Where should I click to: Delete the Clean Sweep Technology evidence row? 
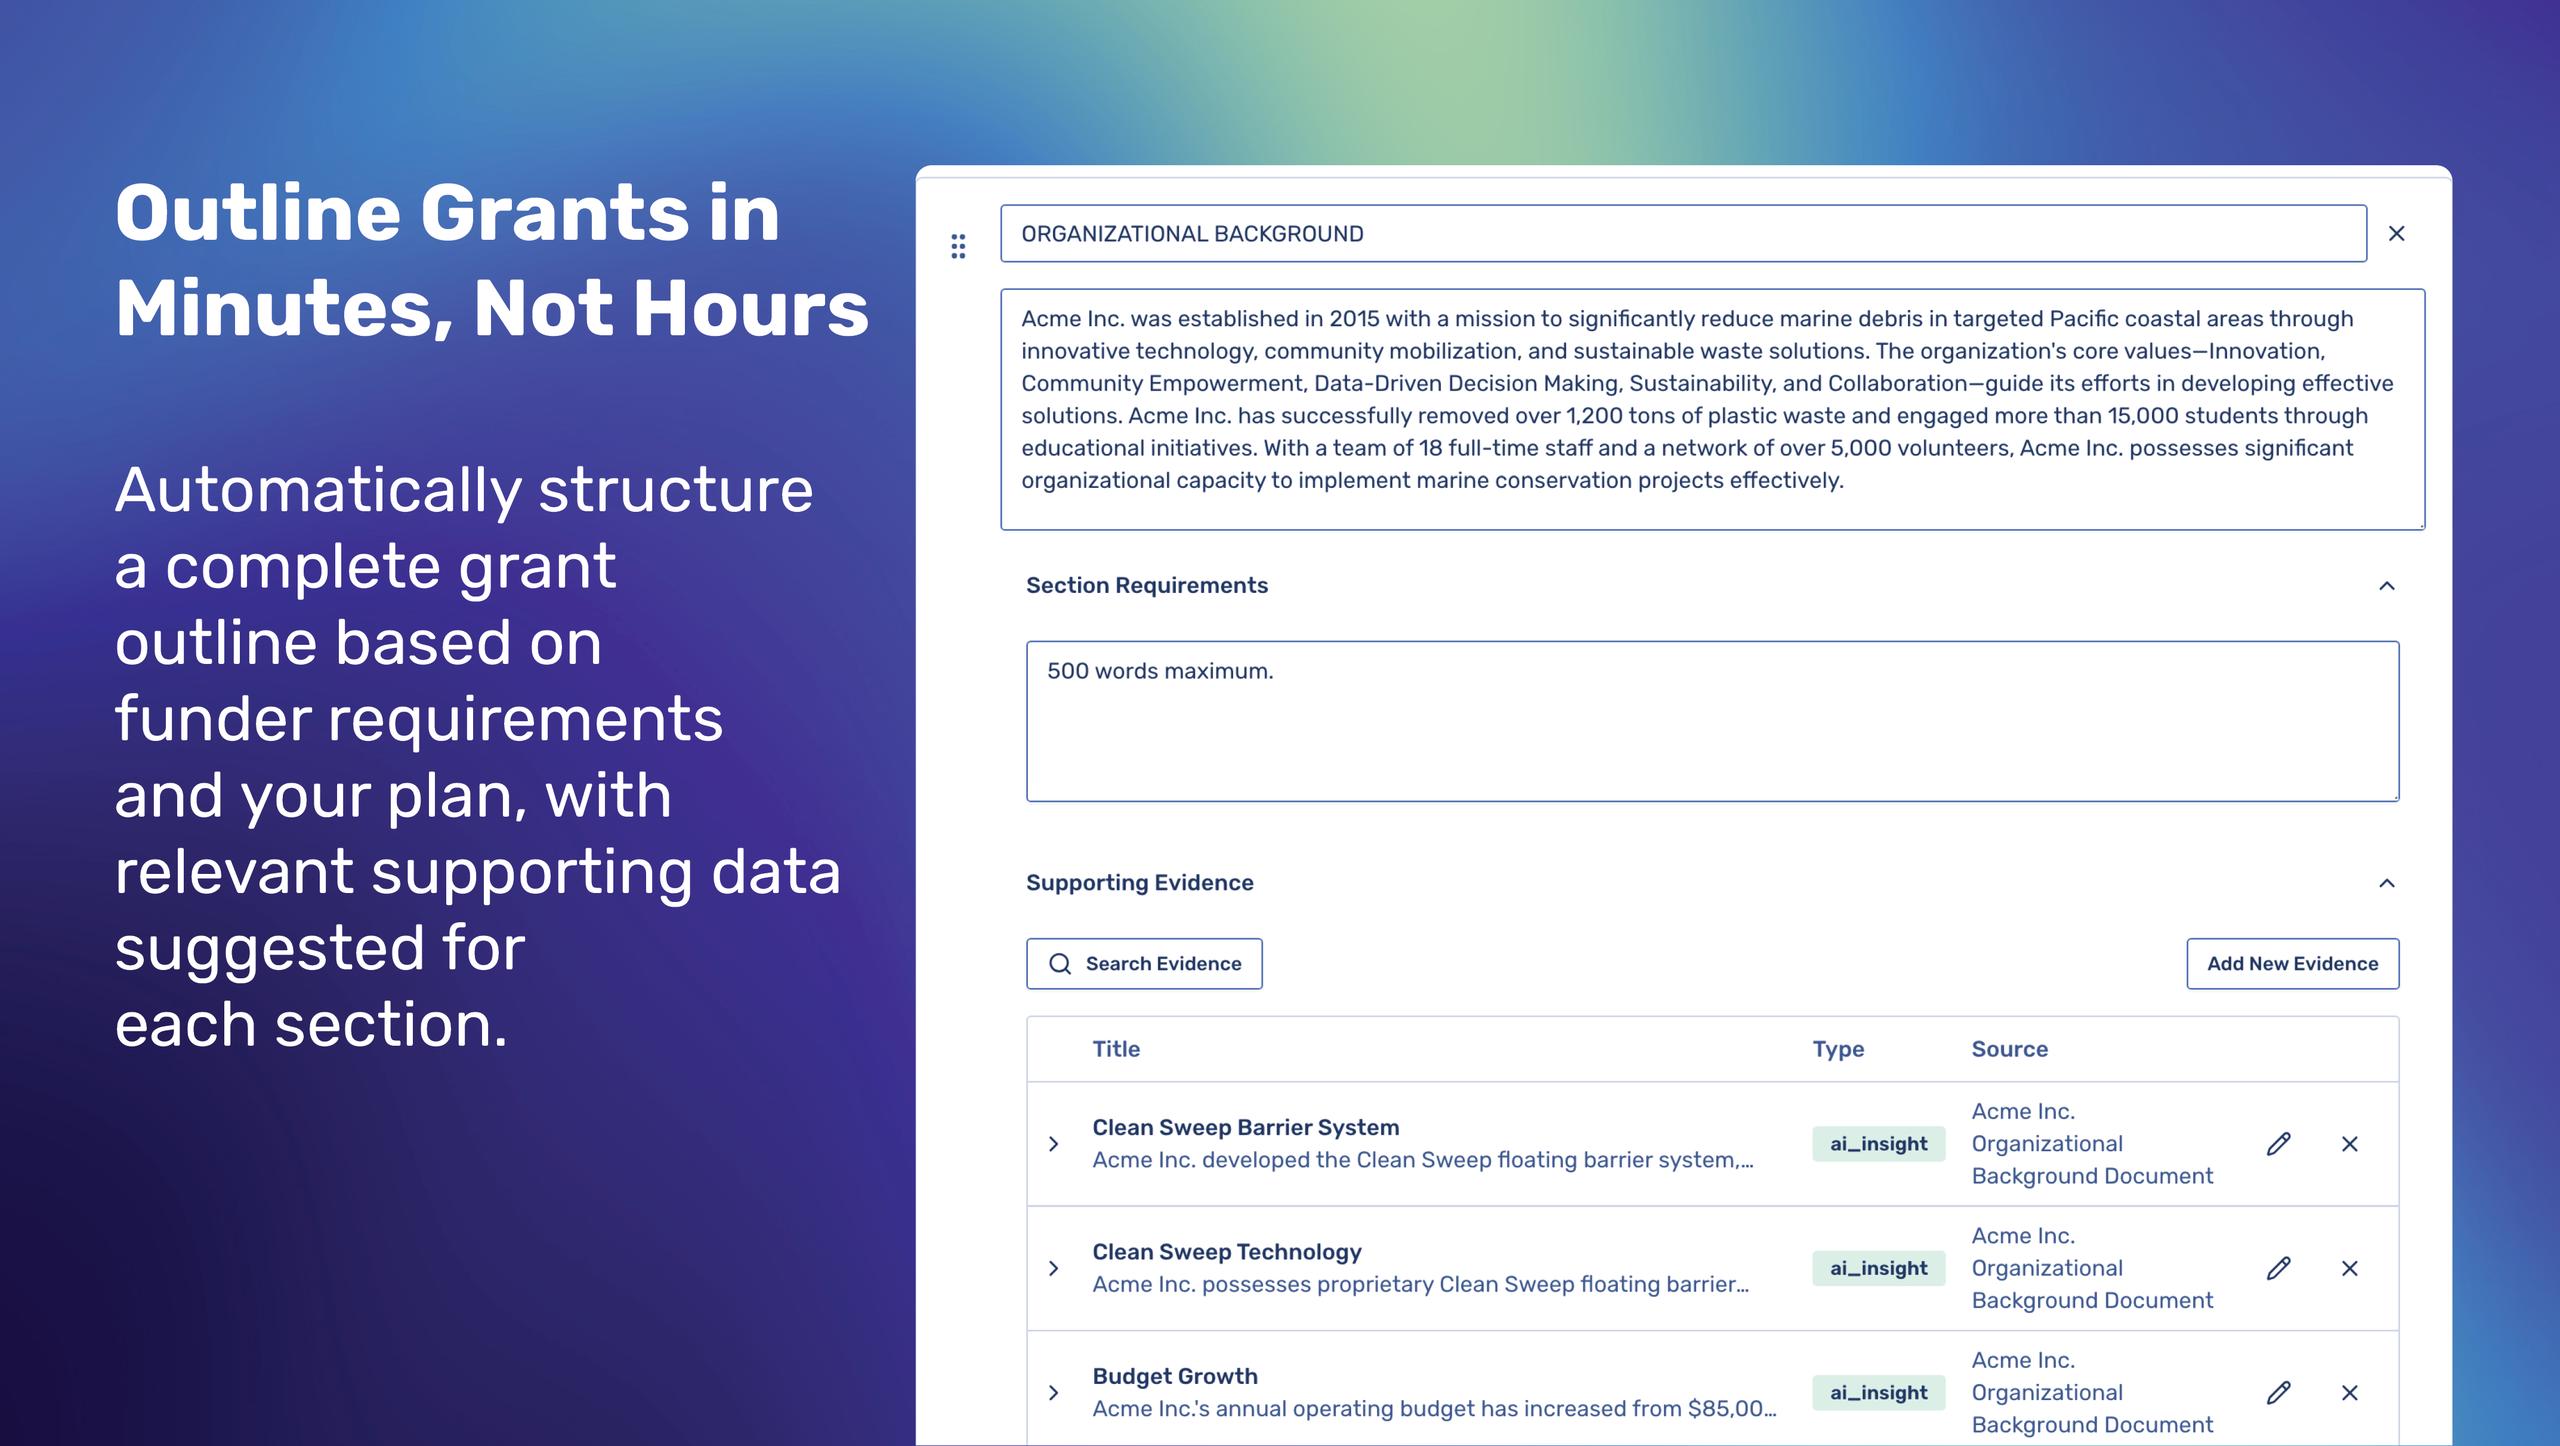(x=2349, y=1268)
